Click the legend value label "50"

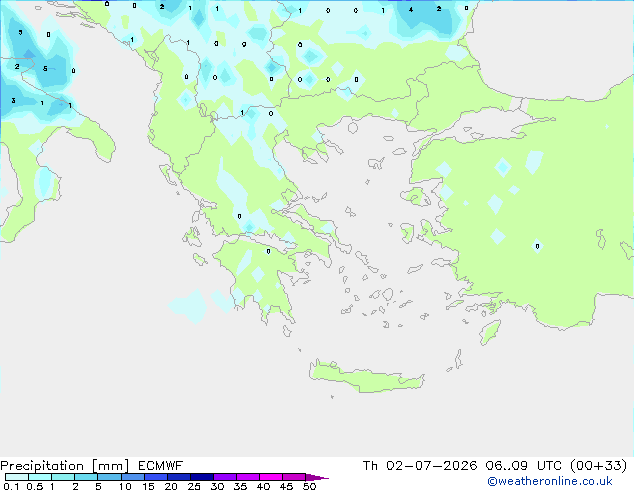310,486
